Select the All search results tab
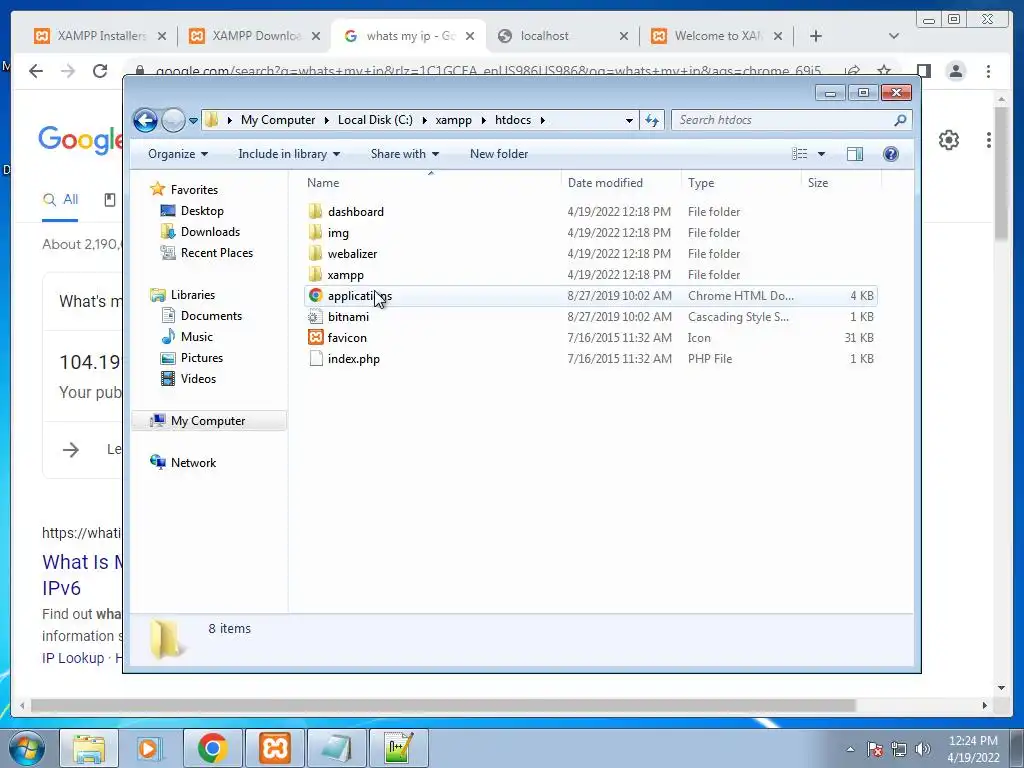 tap(61, 200)
